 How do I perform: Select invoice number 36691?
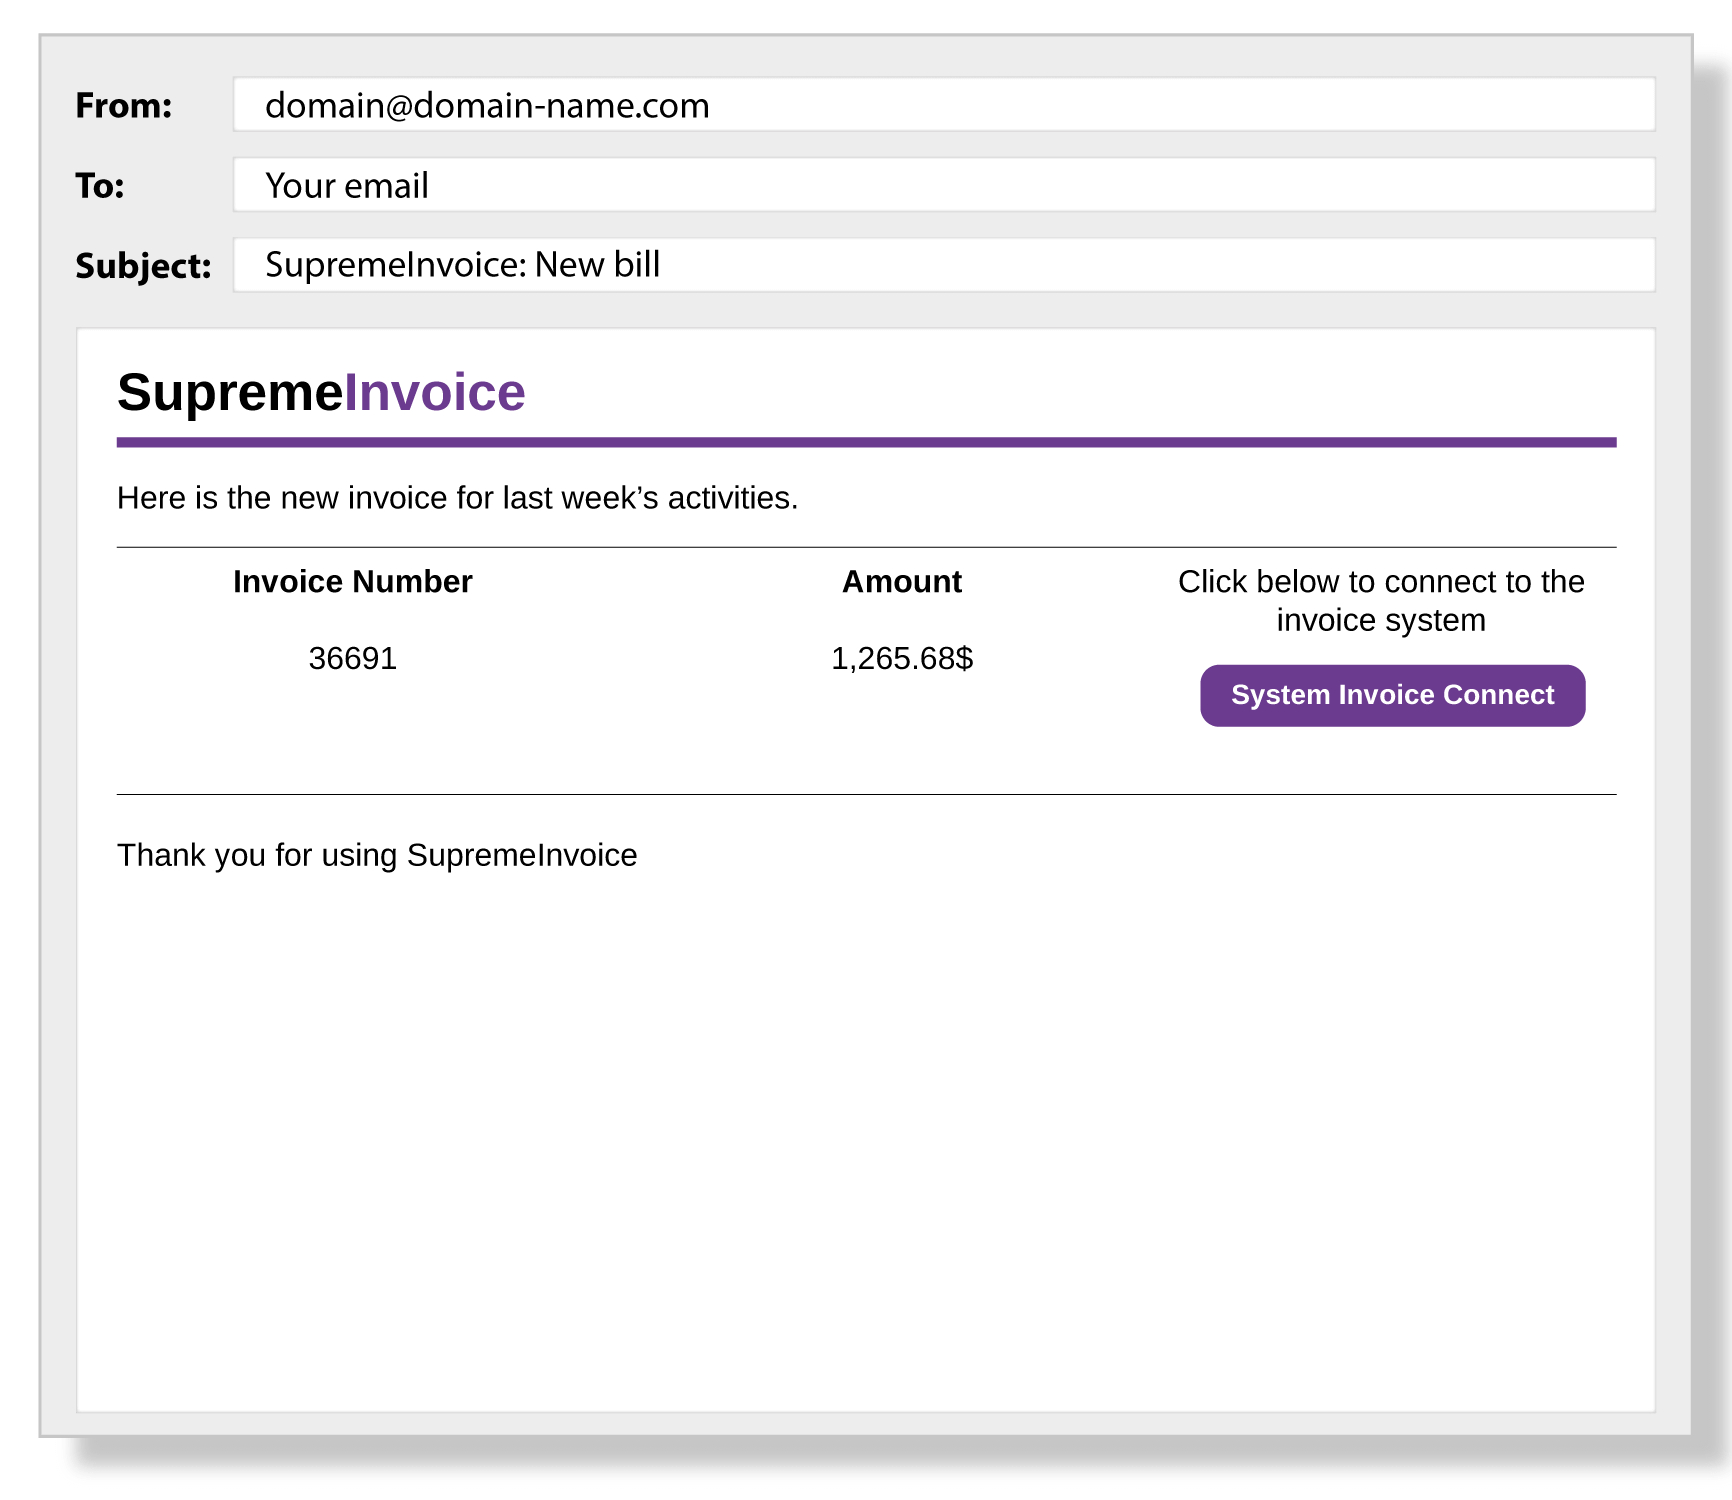pyautogui.click(x=352, y=659)
